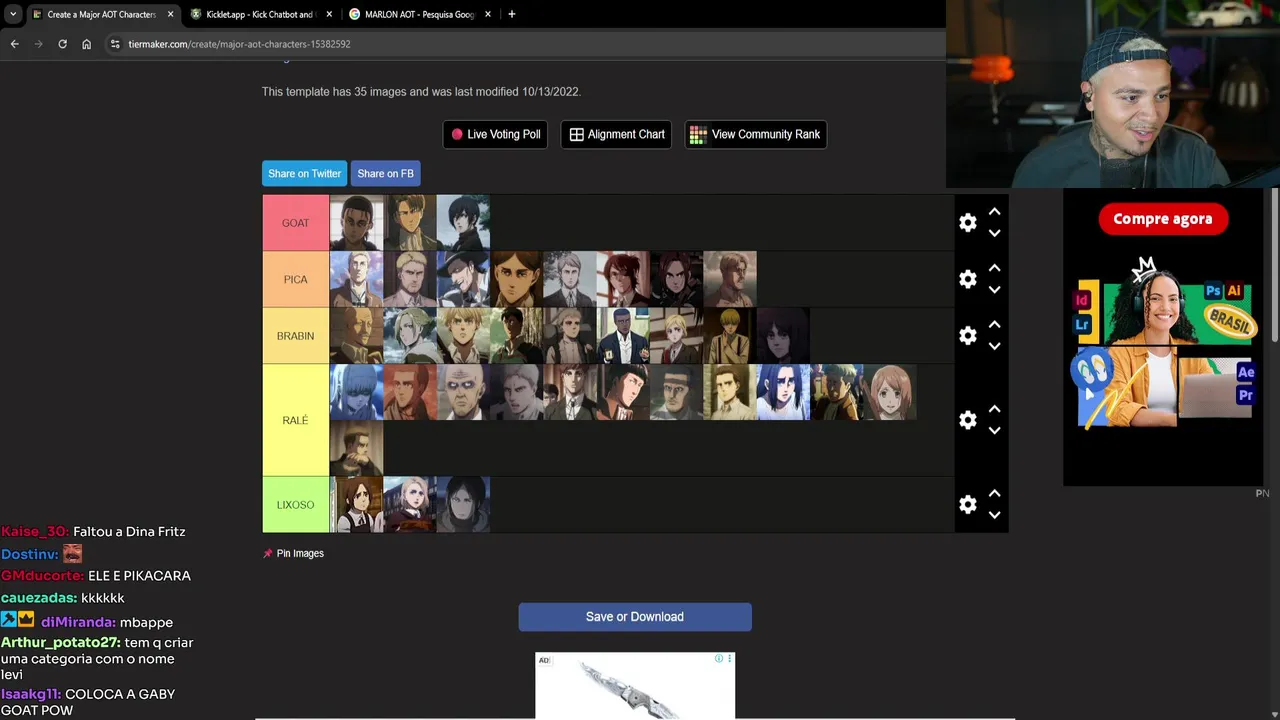Click the pin icon beside Pin Images

[268, 553]
